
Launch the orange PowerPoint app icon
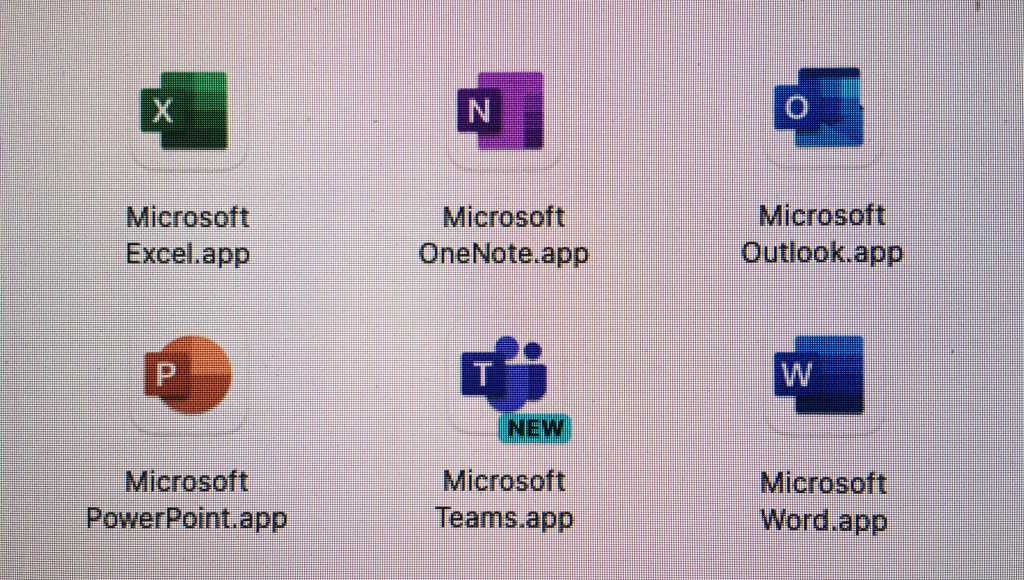point(188,374)
